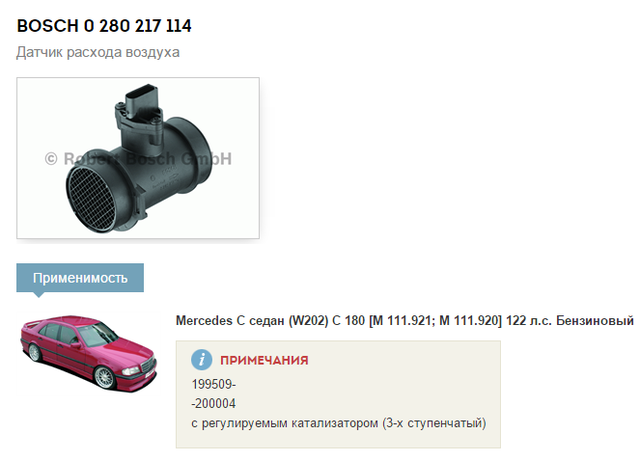Click the 122 л.с. power text
Image resolution: width=640 pixels, height=461 pixels.
(529, 321)
